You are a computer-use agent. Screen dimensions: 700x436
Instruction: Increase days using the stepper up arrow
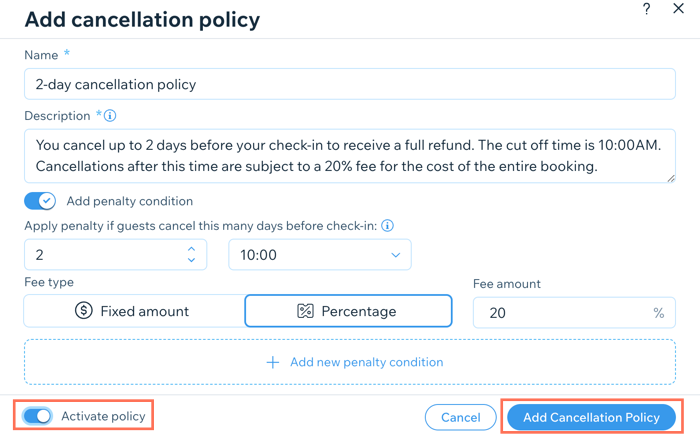pyautogui.click(x=192, y=249)
